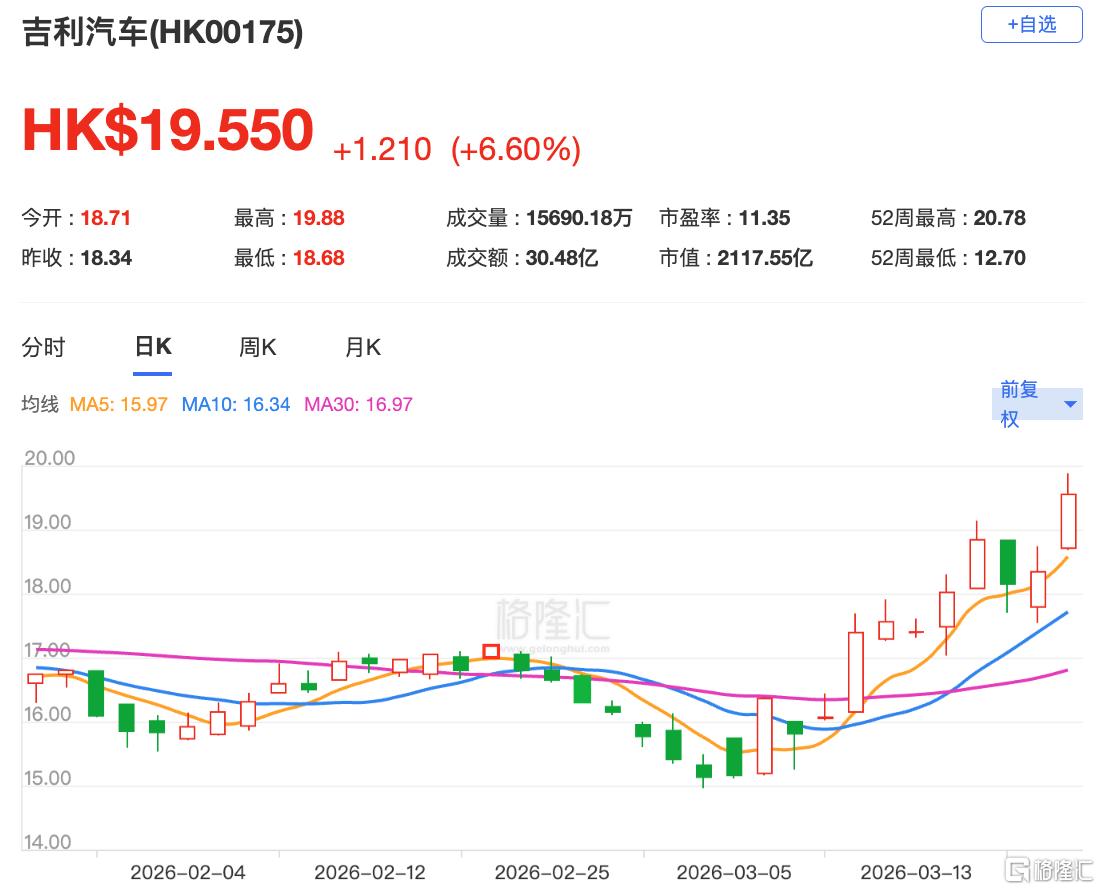The width and height of the screenshot is (1100, 890).
Task: Select the 日K daily chart tab
Action: click(x=151, y=347)
